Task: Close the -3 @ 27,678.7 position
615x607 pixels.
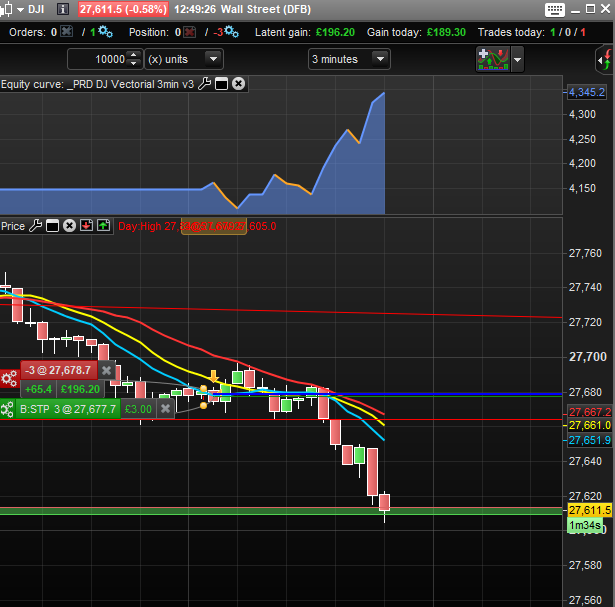Action: point(106,371)
